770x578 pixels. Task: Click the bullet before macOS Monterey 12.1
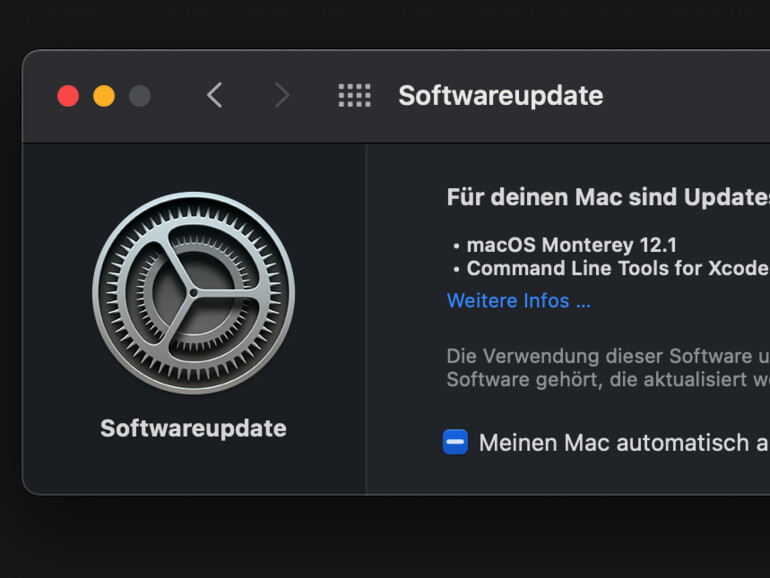click(x=456, y=246)
